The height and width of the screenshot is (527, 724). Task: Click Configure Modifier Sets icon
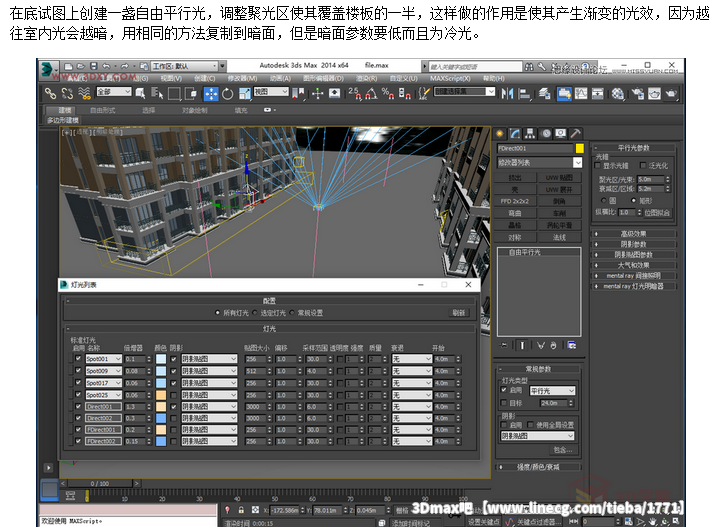pos(572,345)
